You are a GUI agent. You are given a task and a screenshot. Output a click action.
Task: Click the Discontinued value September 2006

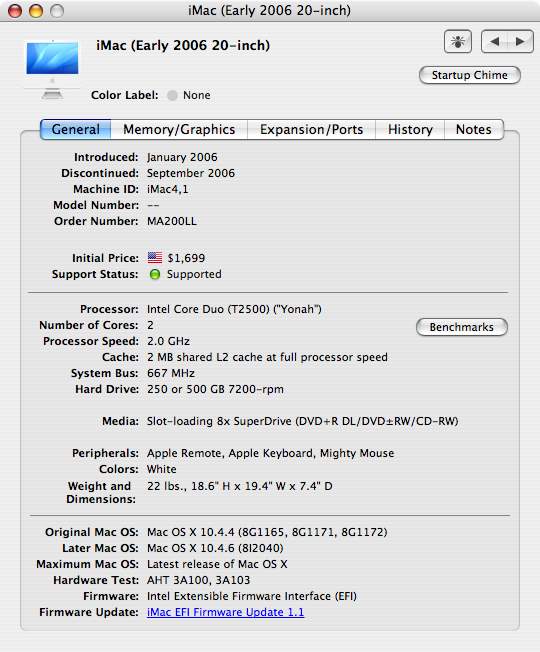(191, 173)
